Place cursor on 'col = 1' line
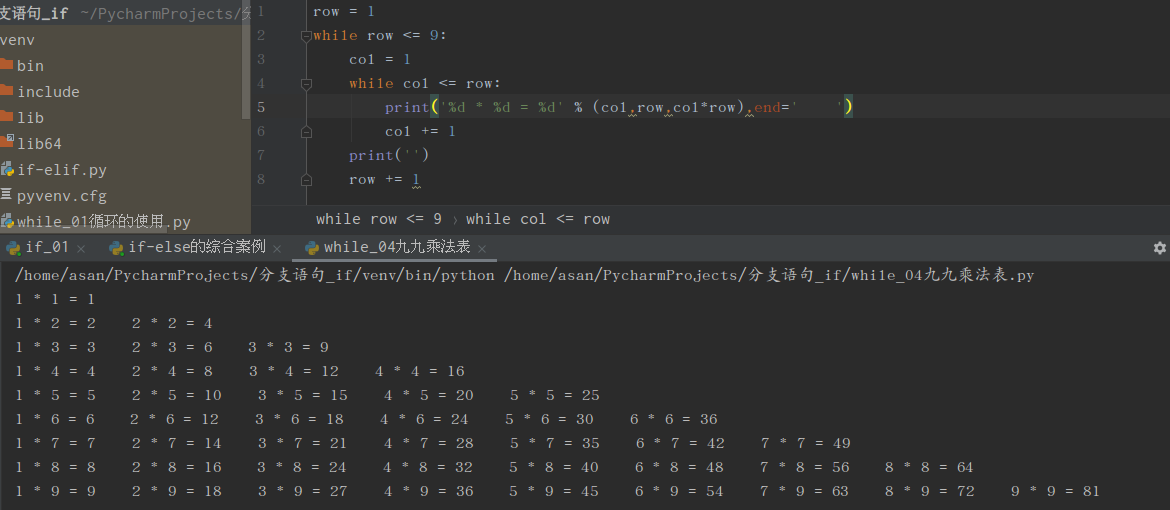Viewport: 1170px width, 510px height. (x=380, y=59)
